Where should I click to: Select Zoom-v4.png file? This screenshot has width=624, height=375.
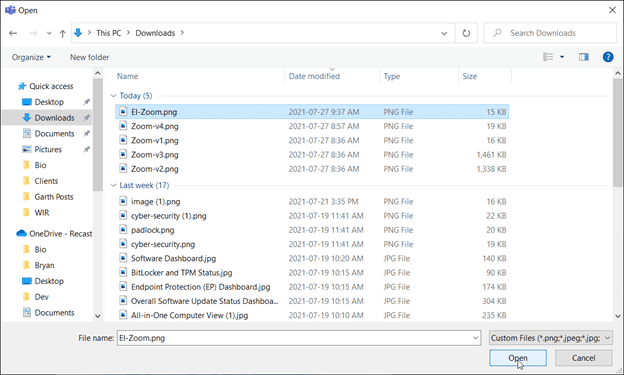tap(155, 126)
